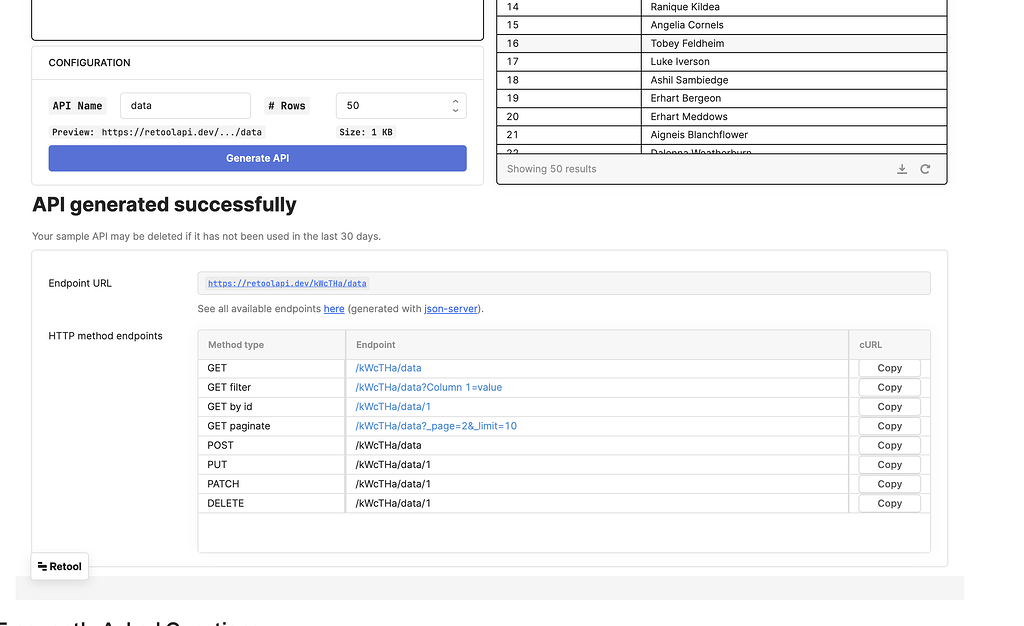The width and height of the screenshot is (1024, 626).
Task: Copy cURL for the PUT row
Action: tap(889, 465)
